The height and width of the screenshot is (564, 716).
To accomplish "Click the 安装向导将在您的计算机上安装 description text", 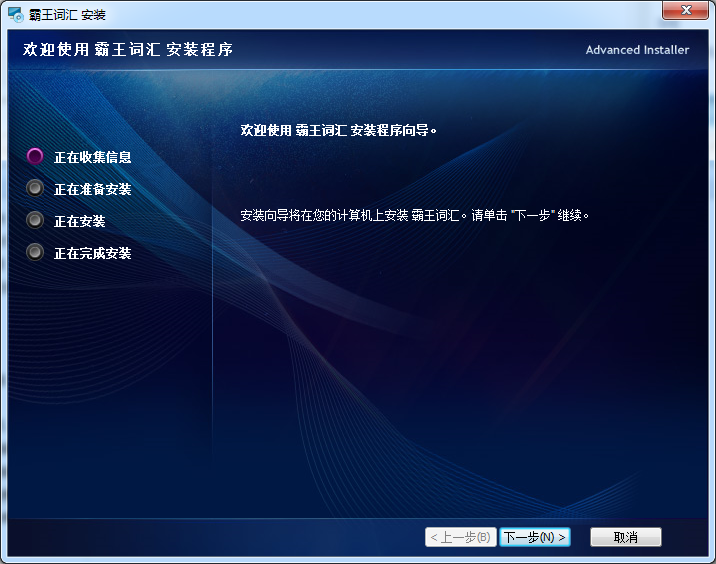I will point(415,215).
